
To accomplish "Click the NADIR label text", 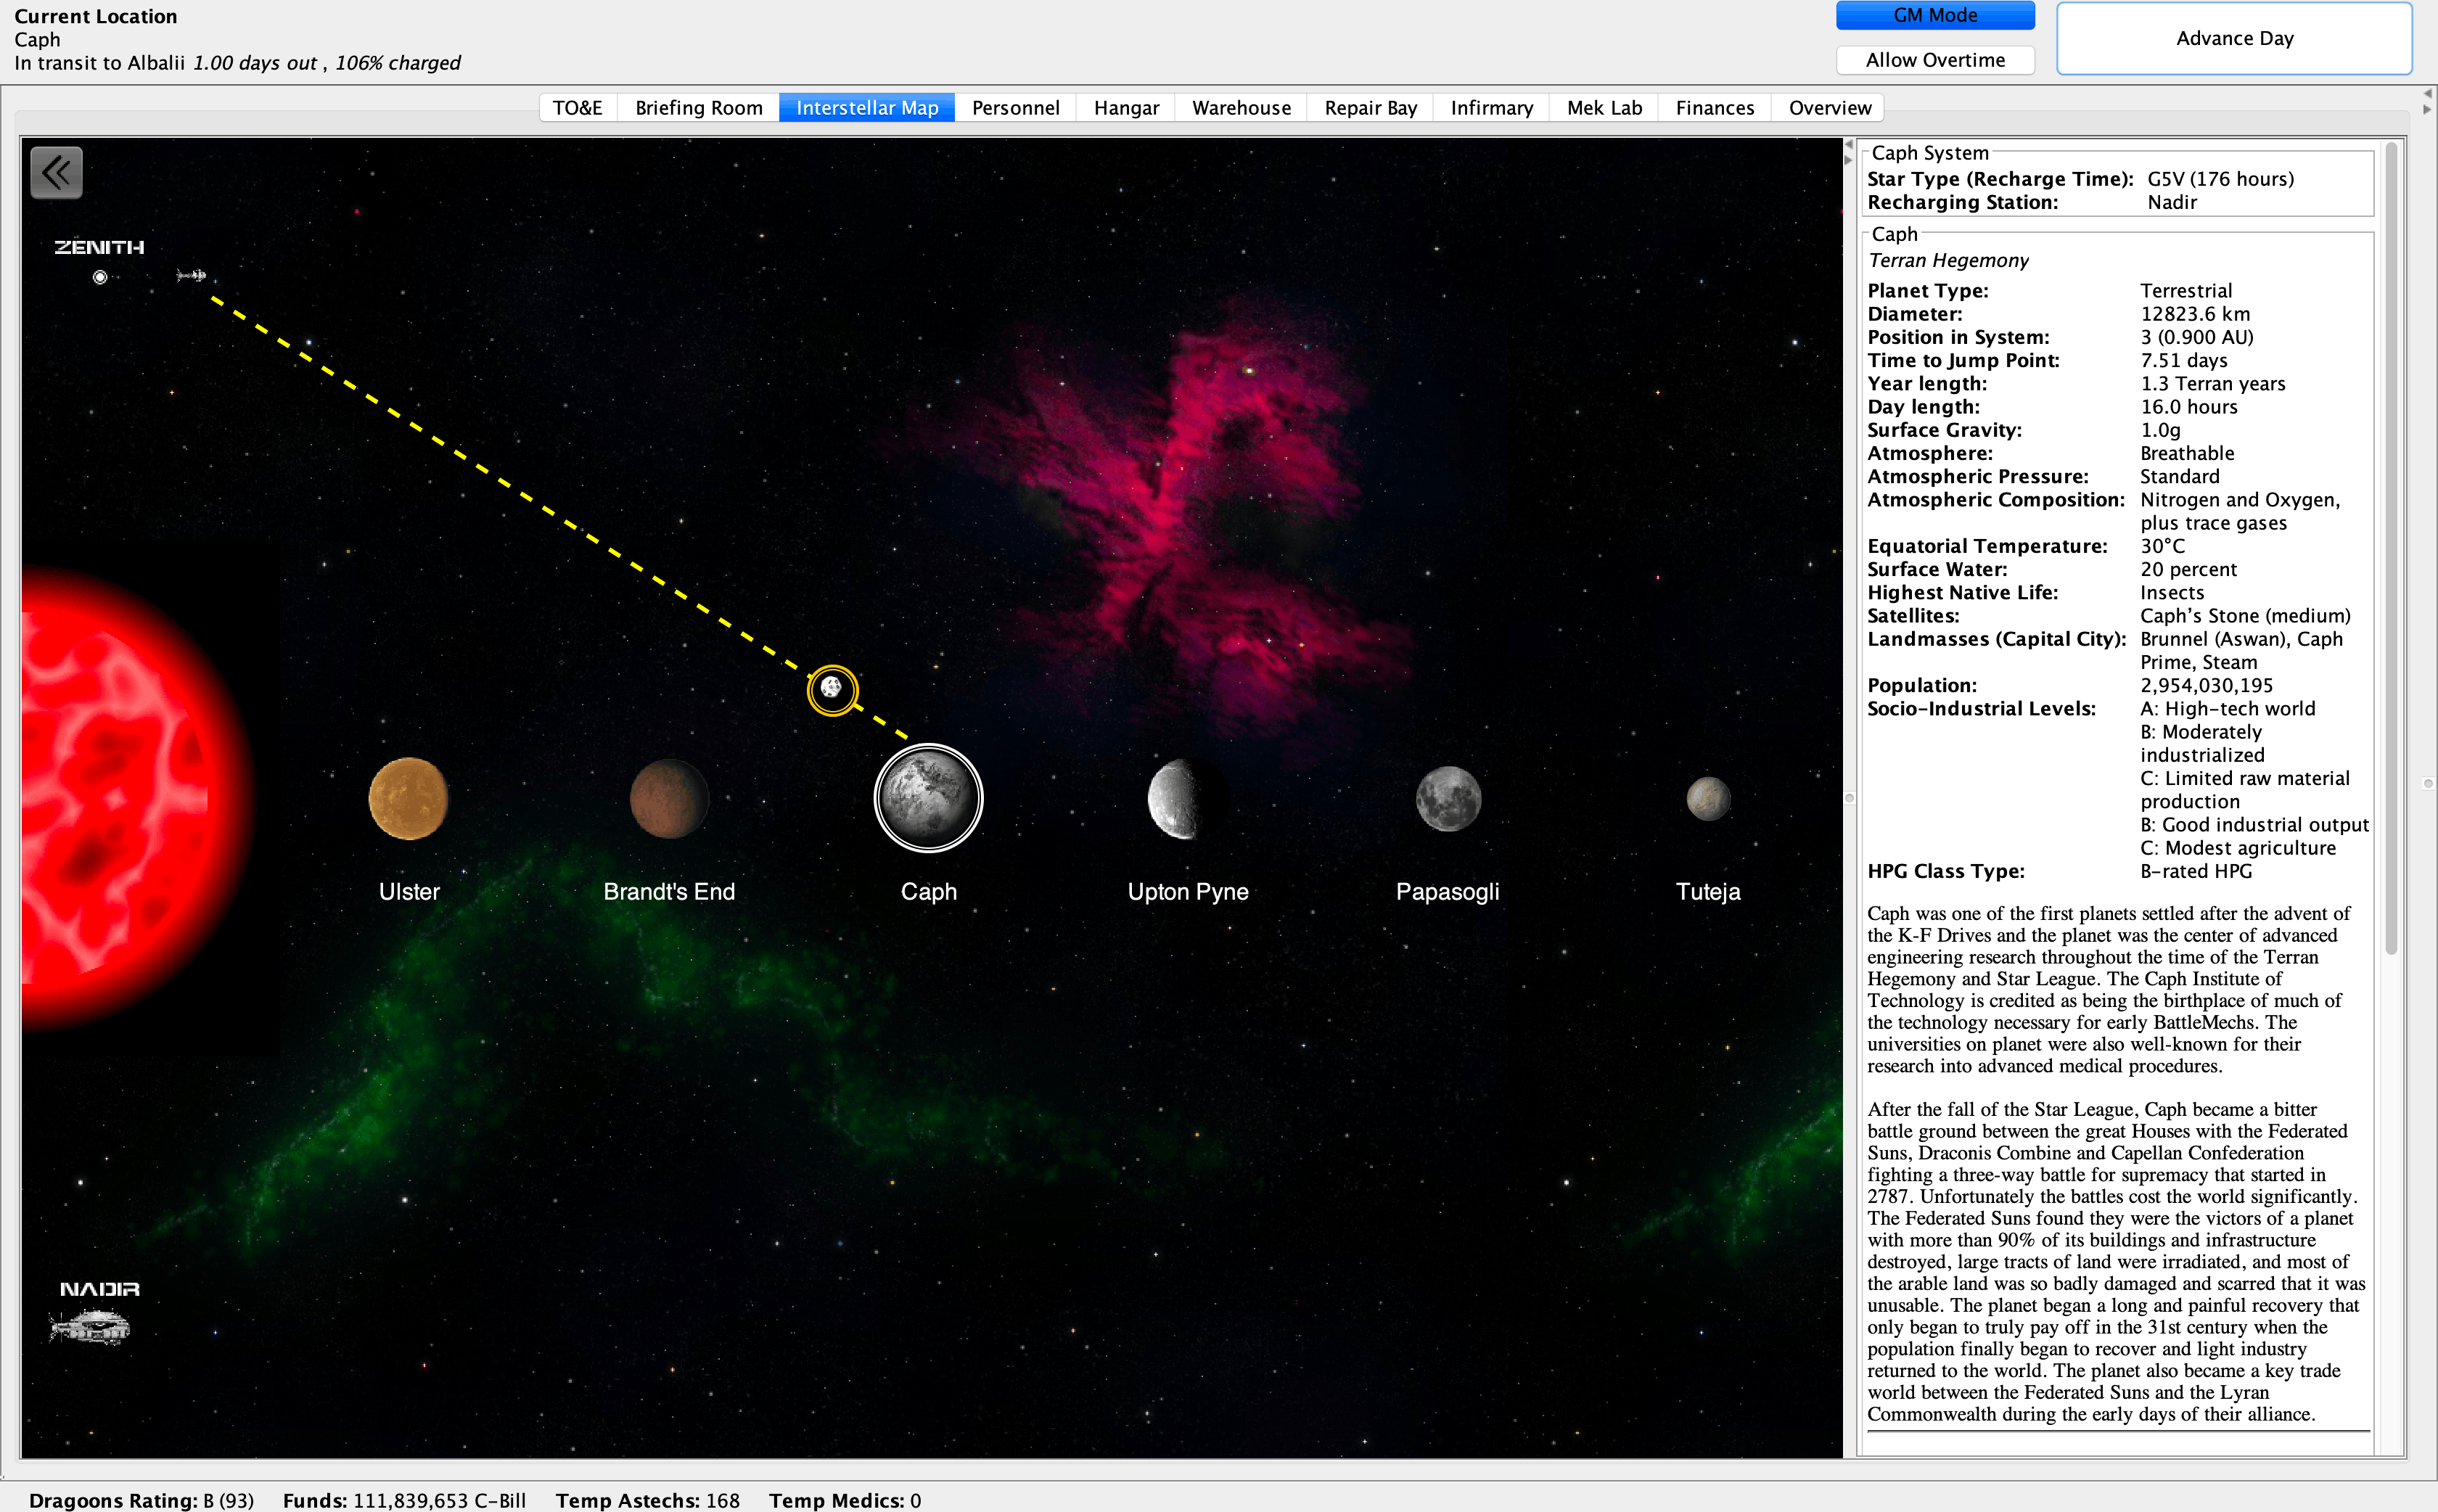I will pyautogui.click(x=99, y=1289).
